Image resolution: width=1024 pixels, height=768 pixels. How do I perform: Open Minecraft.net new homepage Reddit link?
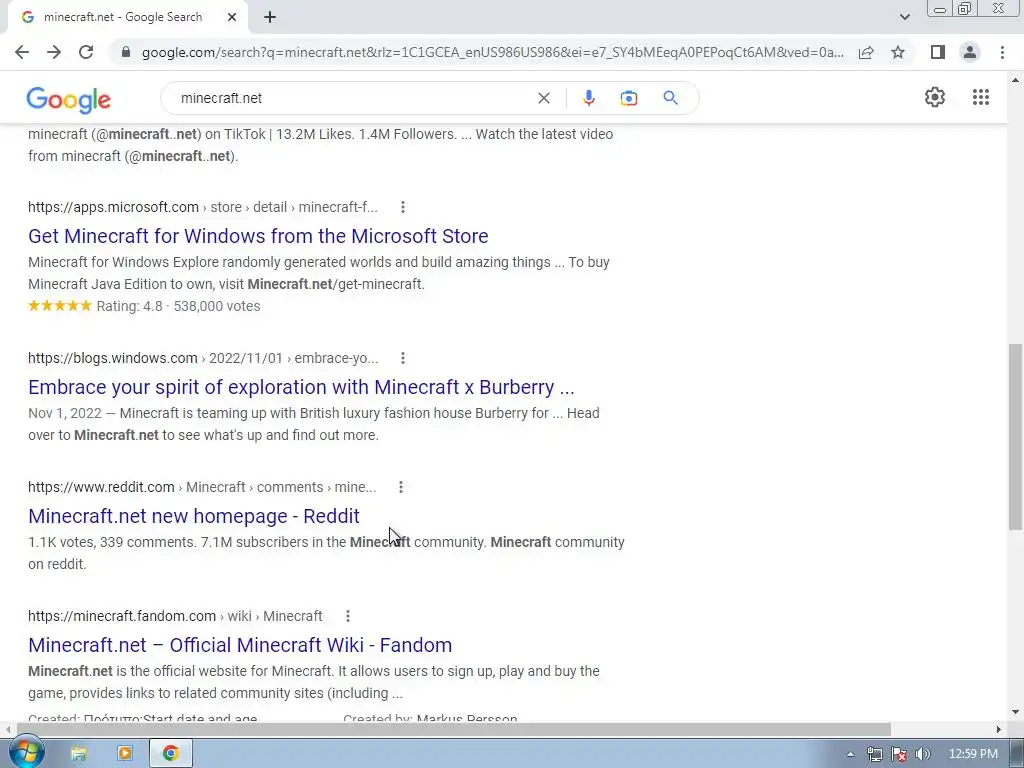click(194, 516)
